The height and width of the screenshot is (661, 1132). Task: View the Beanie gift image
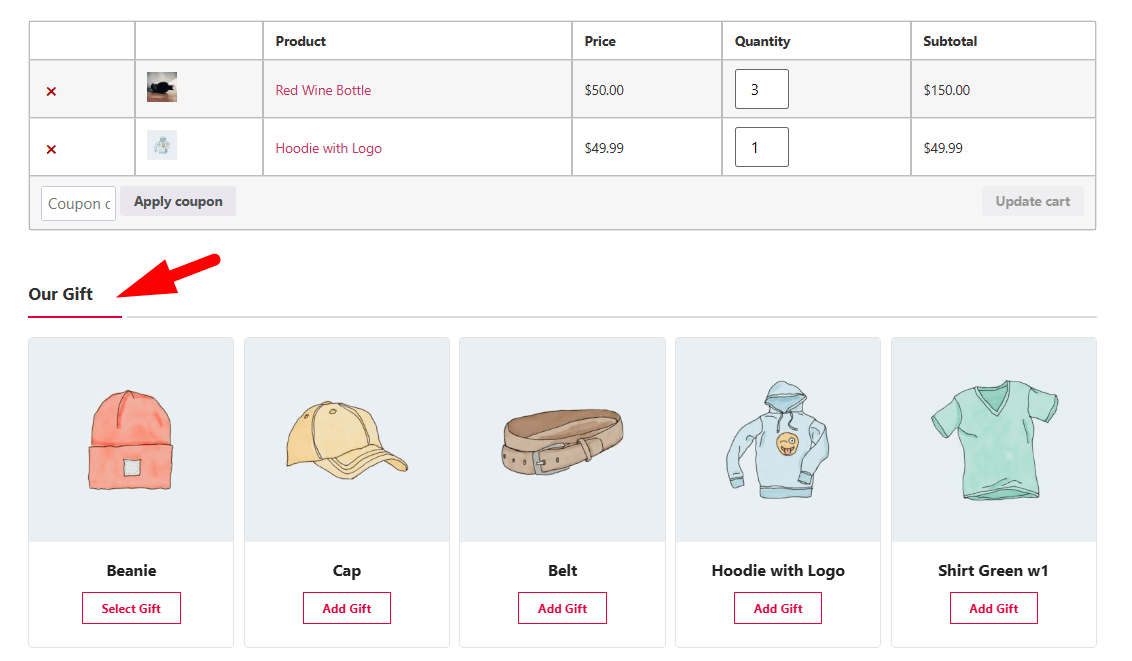point(131,439)
